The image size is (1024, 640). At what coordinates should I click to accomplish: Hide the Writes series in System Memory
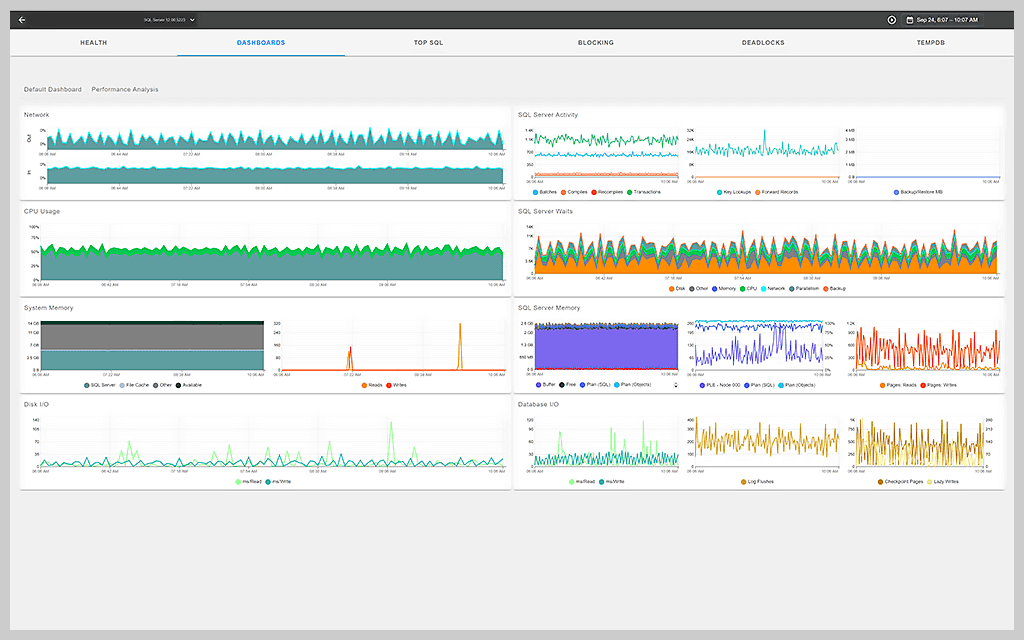coord(396,384)
